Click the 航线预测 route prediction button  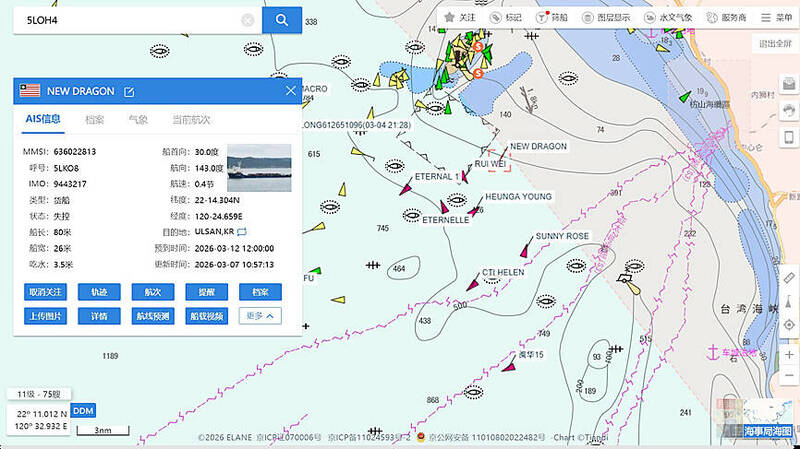(x=152, y=316)
